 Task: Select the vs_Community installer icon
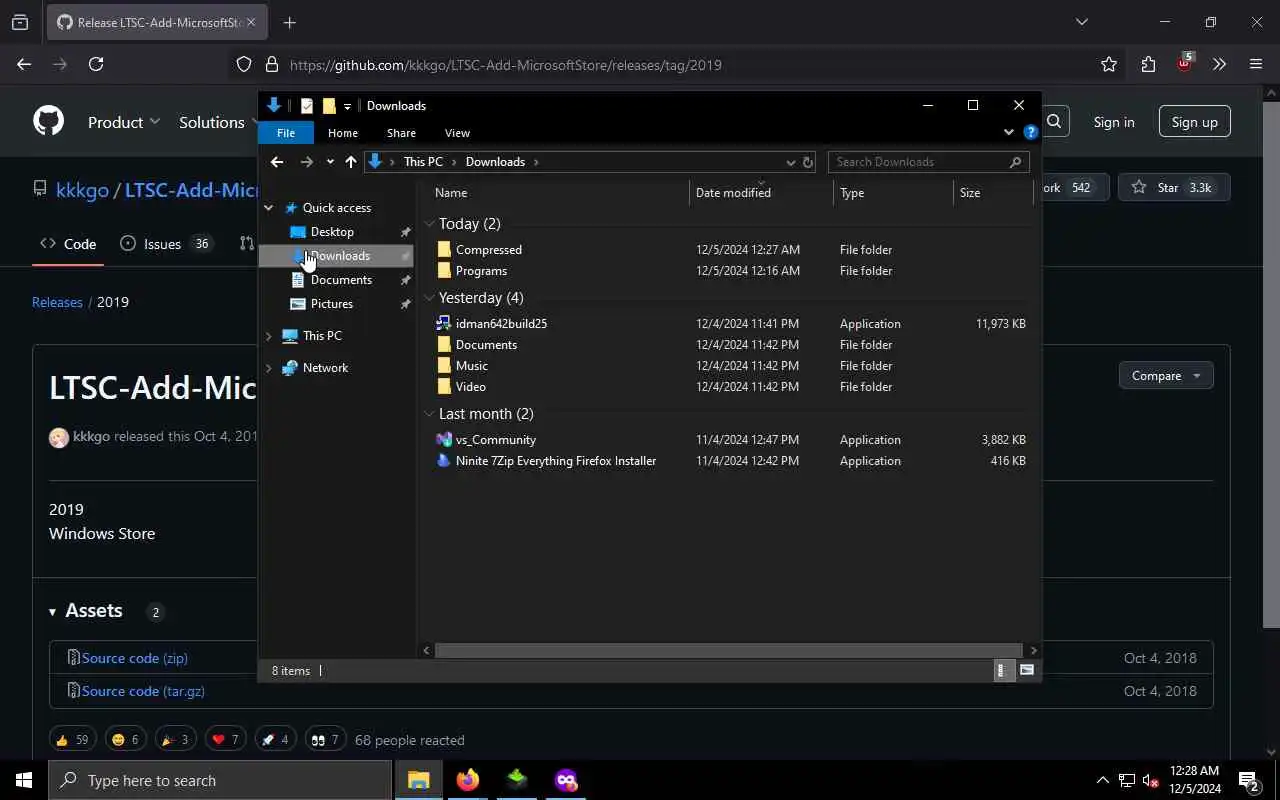pyautogui.click(x=444, y=440)
